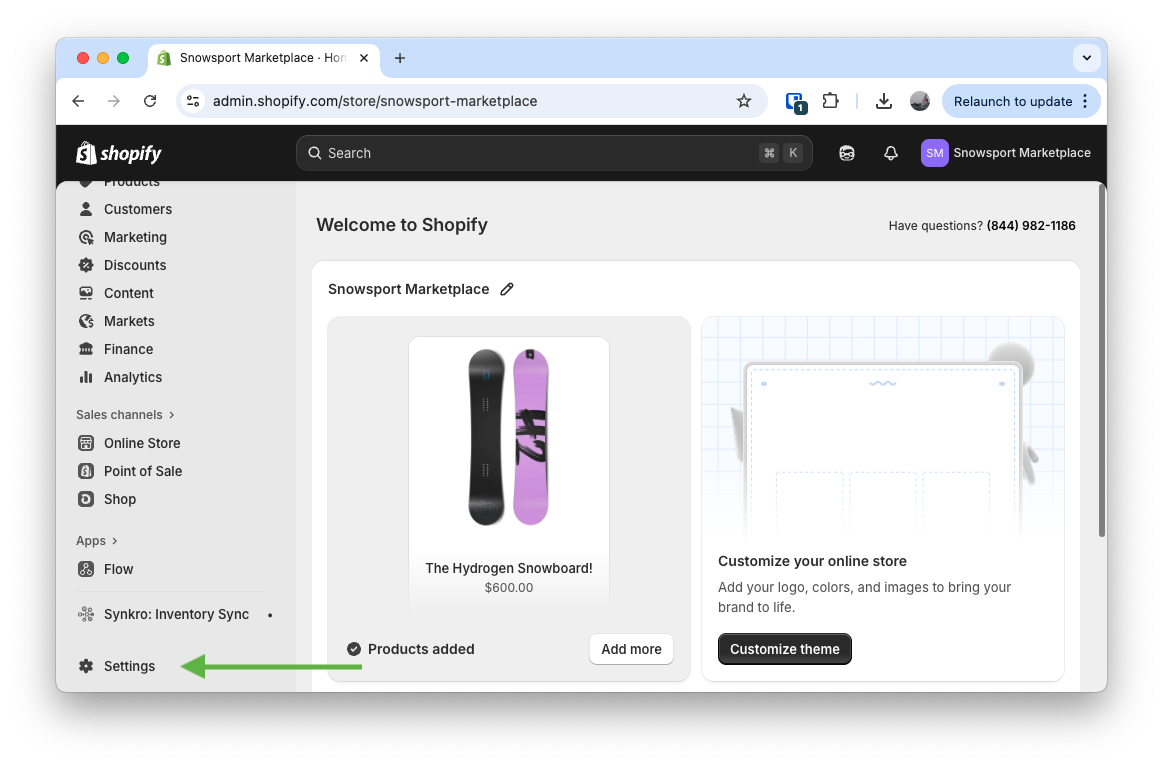Viewport: 1163px width, 766px height.
Task: Click the site info icon in address bar
Action: tap(194, 101)
